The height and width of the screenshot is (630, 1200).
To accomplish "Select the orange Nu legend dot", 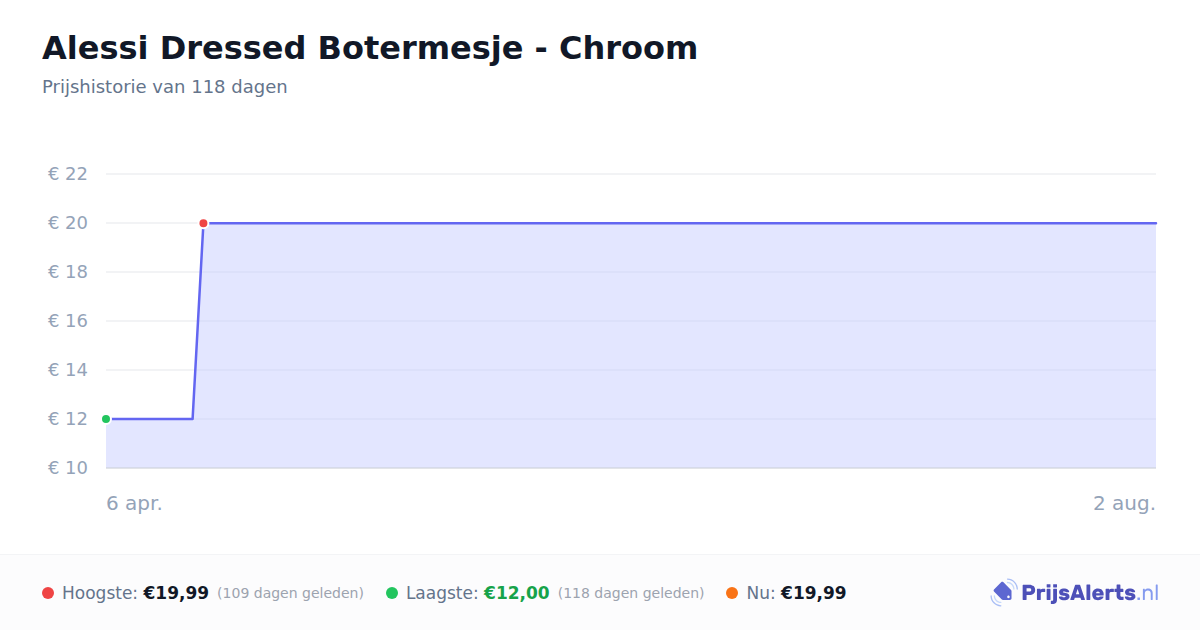I will tap(732, 593).
